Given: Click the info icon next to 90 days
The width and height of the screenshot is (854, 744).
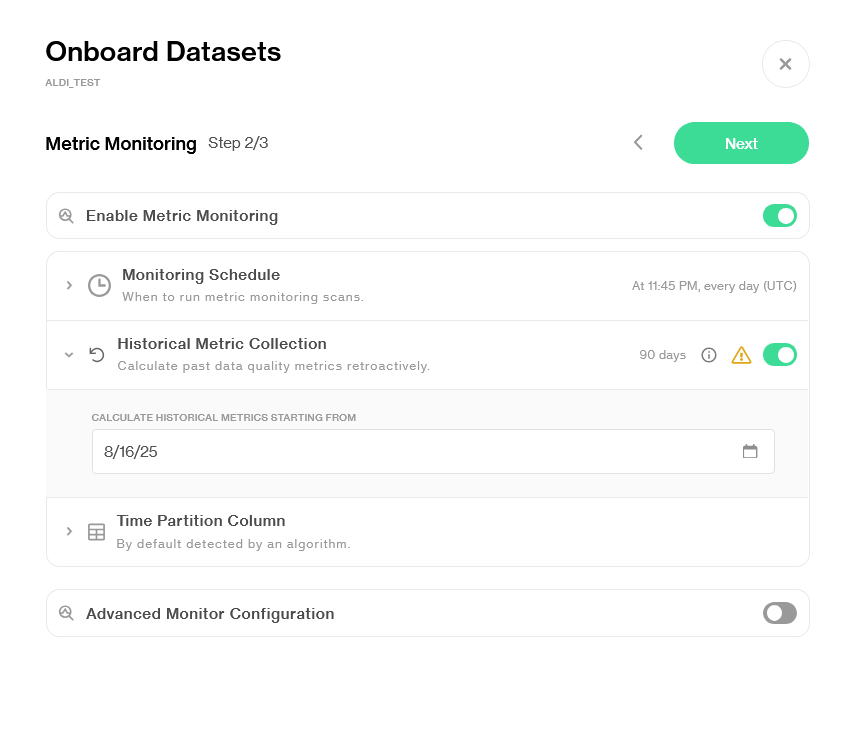Looking at the screenshot, I should pyautogui.click(x=709, y=355).
